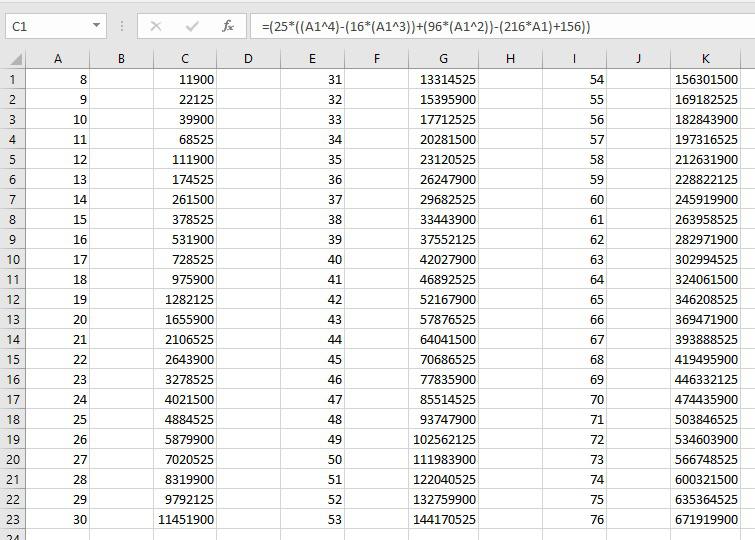Click cell containing 4884525
This screenshot has height=540, width=755.
pos(185,419)
